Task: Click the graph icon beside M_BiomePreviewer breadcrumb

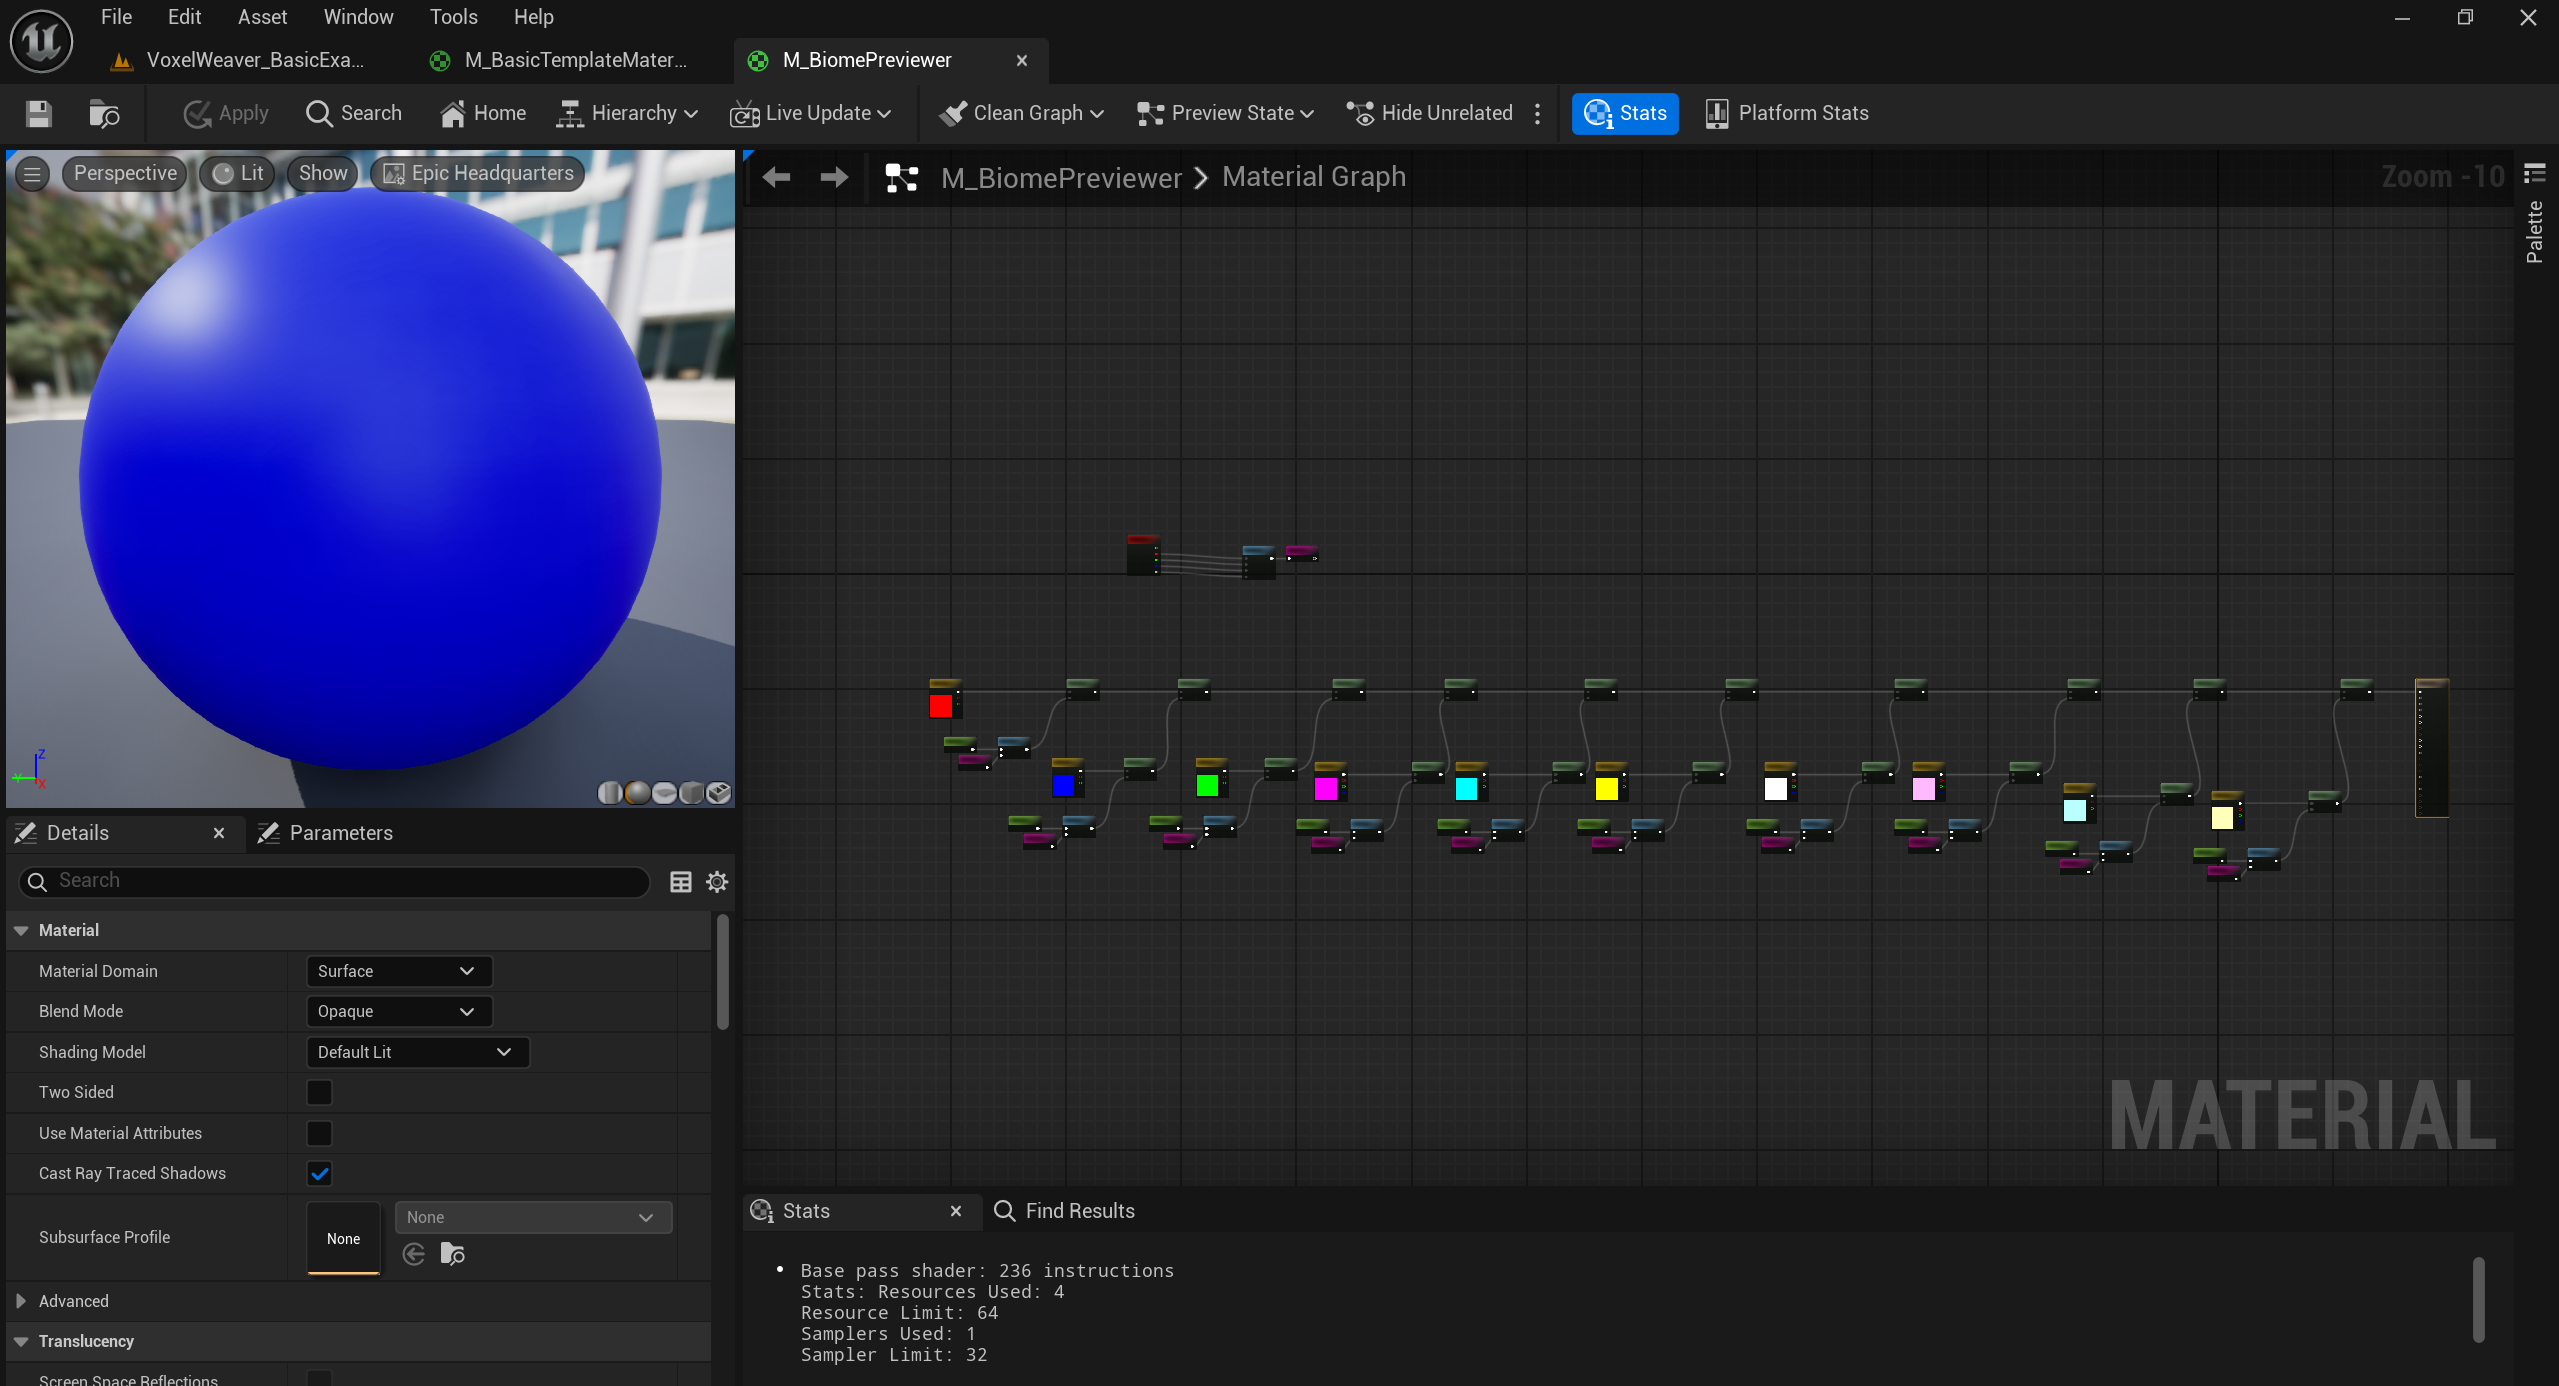Action: coord(902,178)
